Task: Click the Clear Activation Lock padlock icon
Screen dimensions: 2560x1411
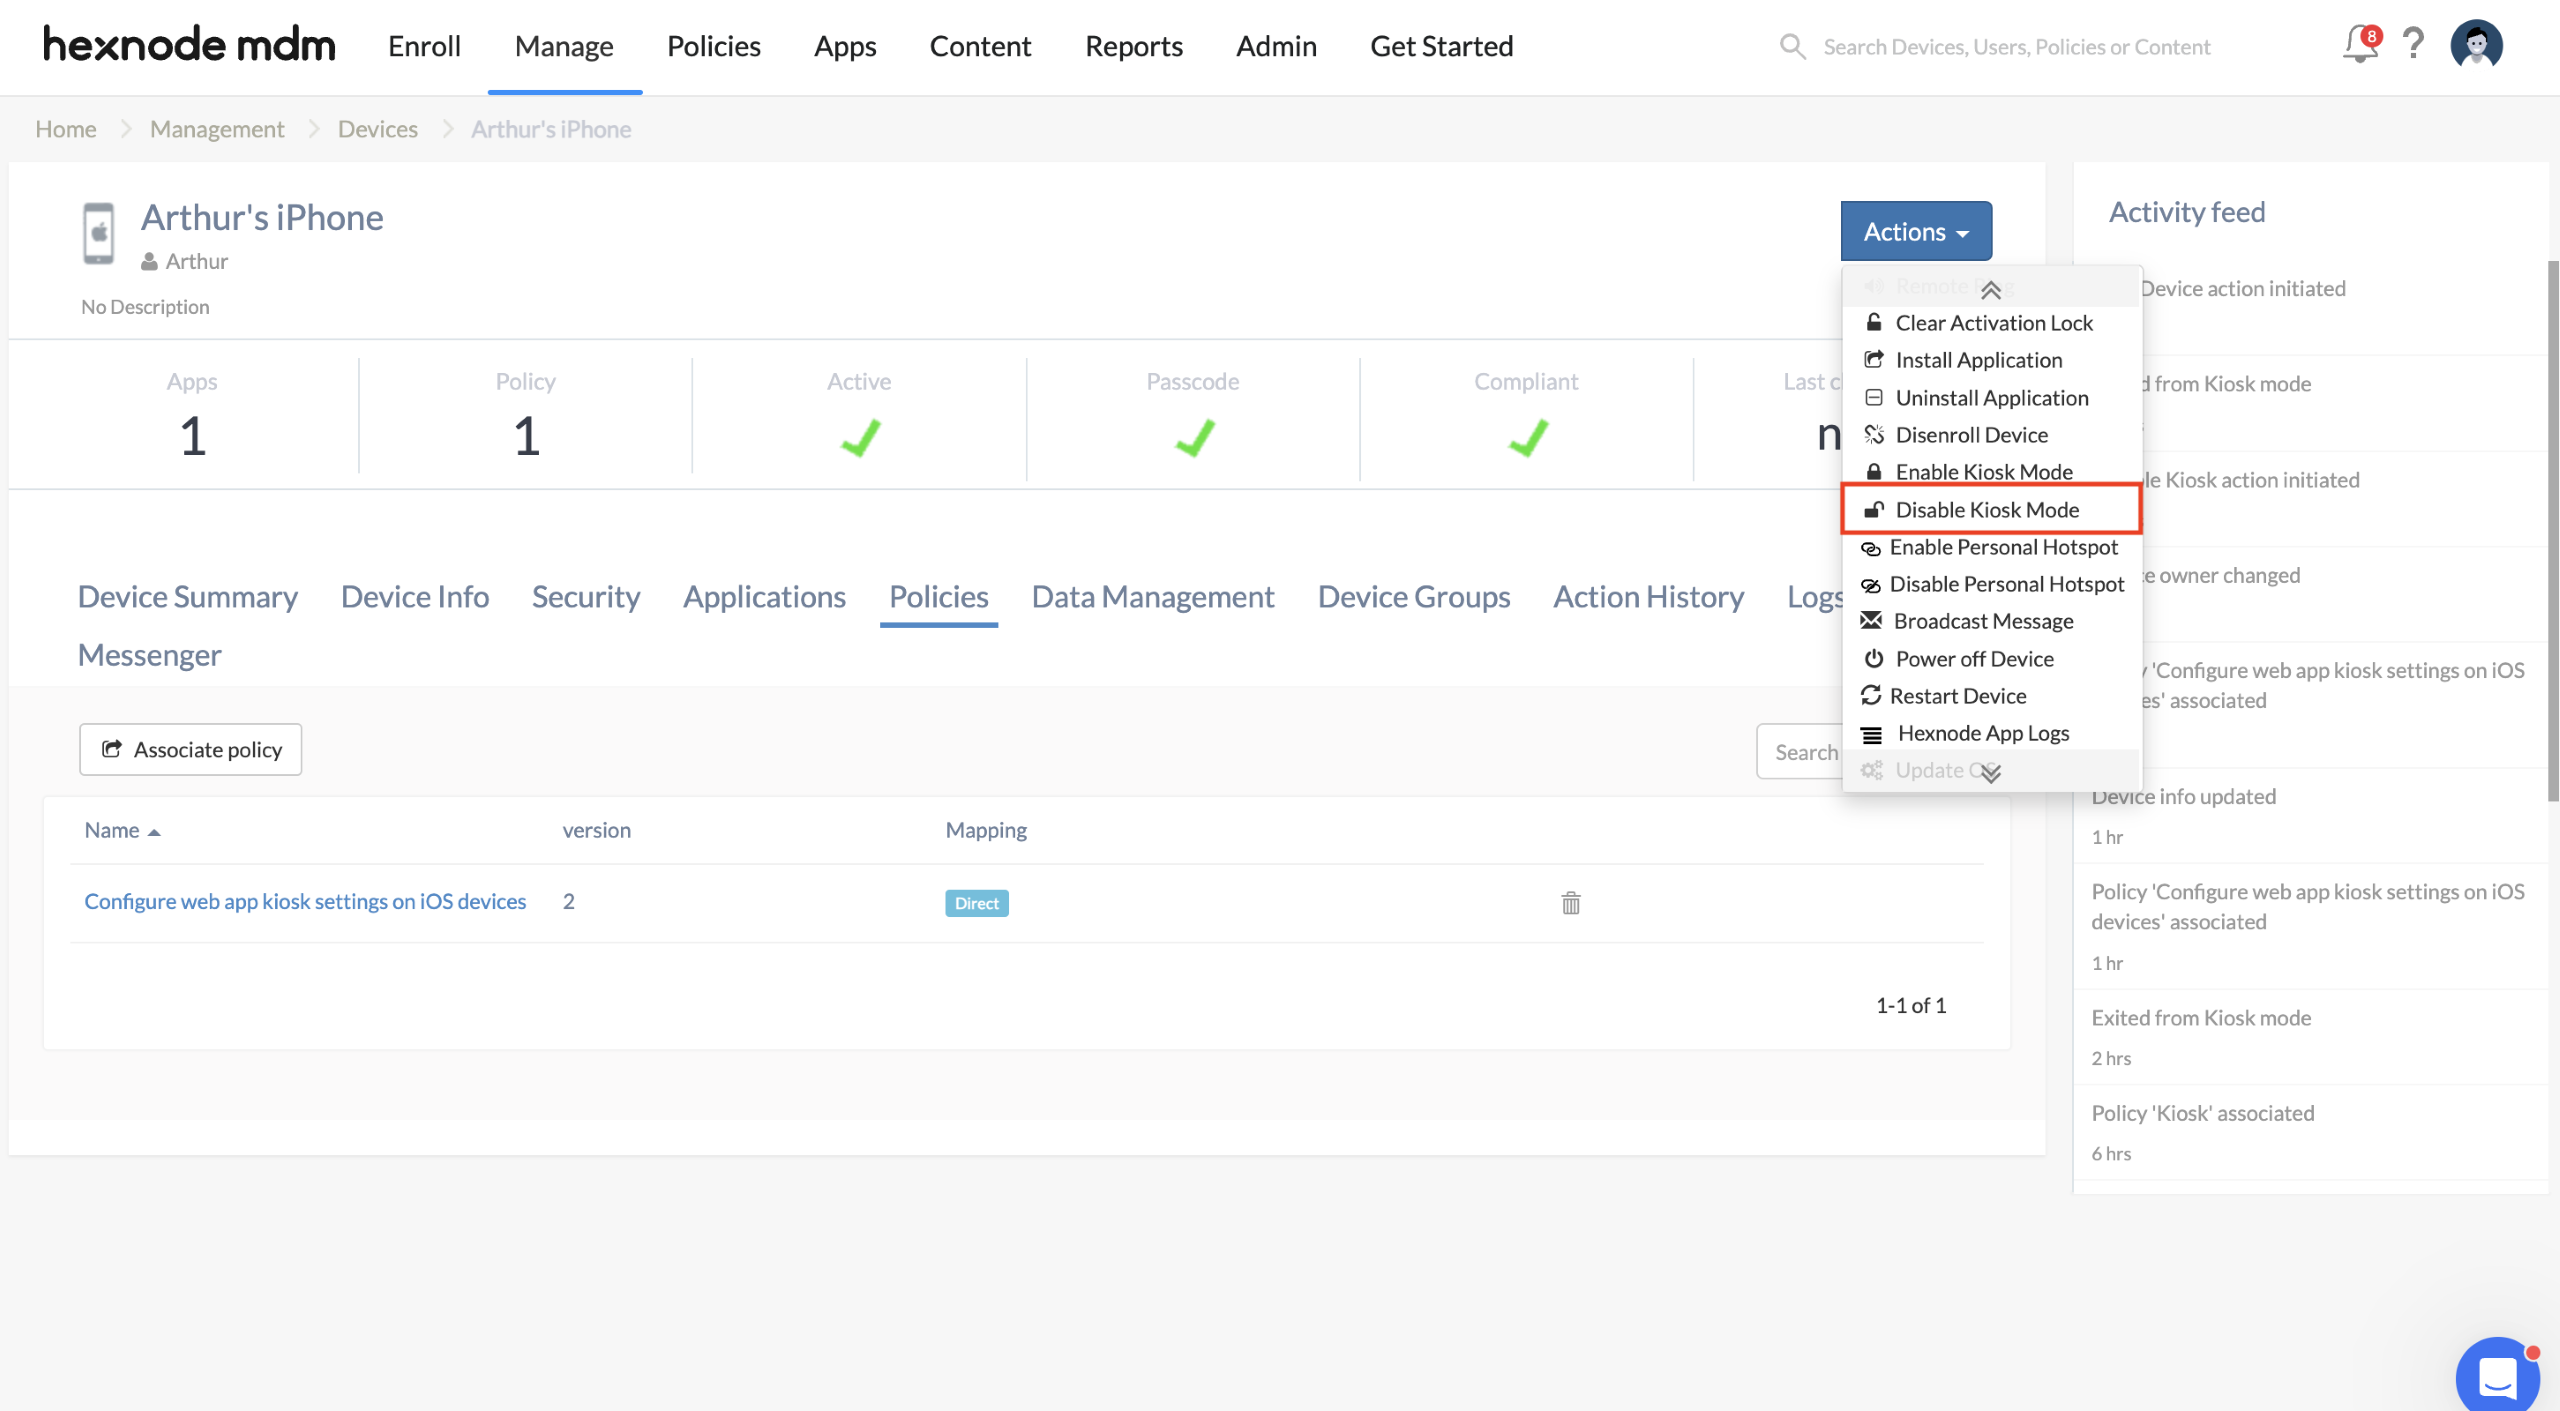Action: point(1874,322)
